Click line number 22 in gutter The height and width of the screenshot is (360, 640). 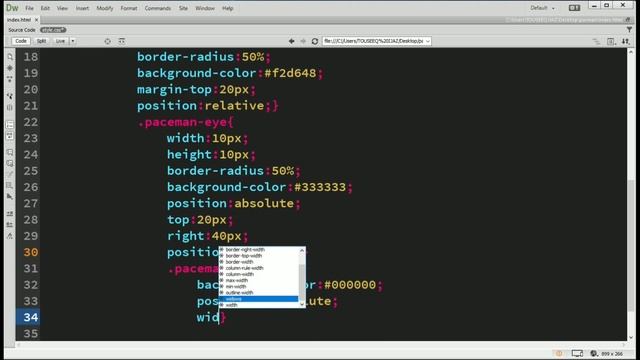[x=31, y=122]
